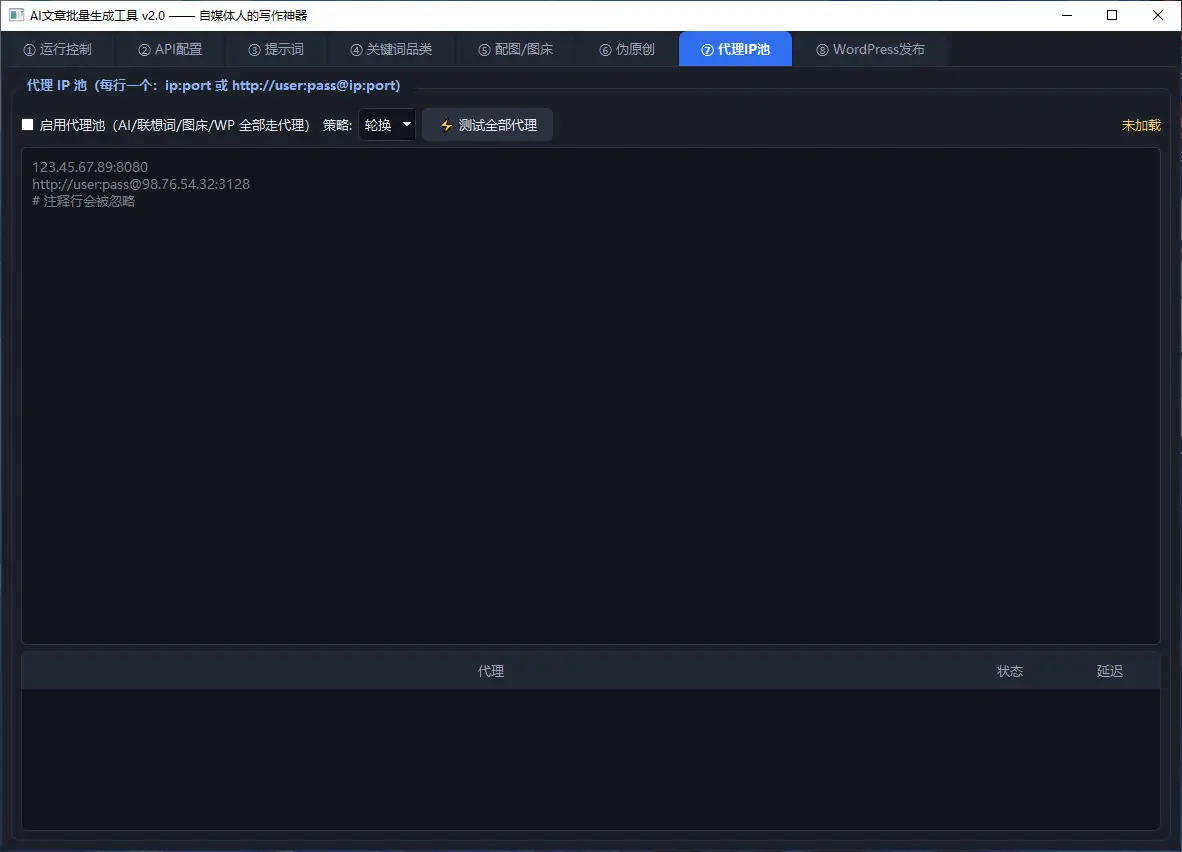The height and width of the screenshot is (852, 1182).
Task: Switch to the ⑥ 伪原创 tab
Action: pos(627,49)
